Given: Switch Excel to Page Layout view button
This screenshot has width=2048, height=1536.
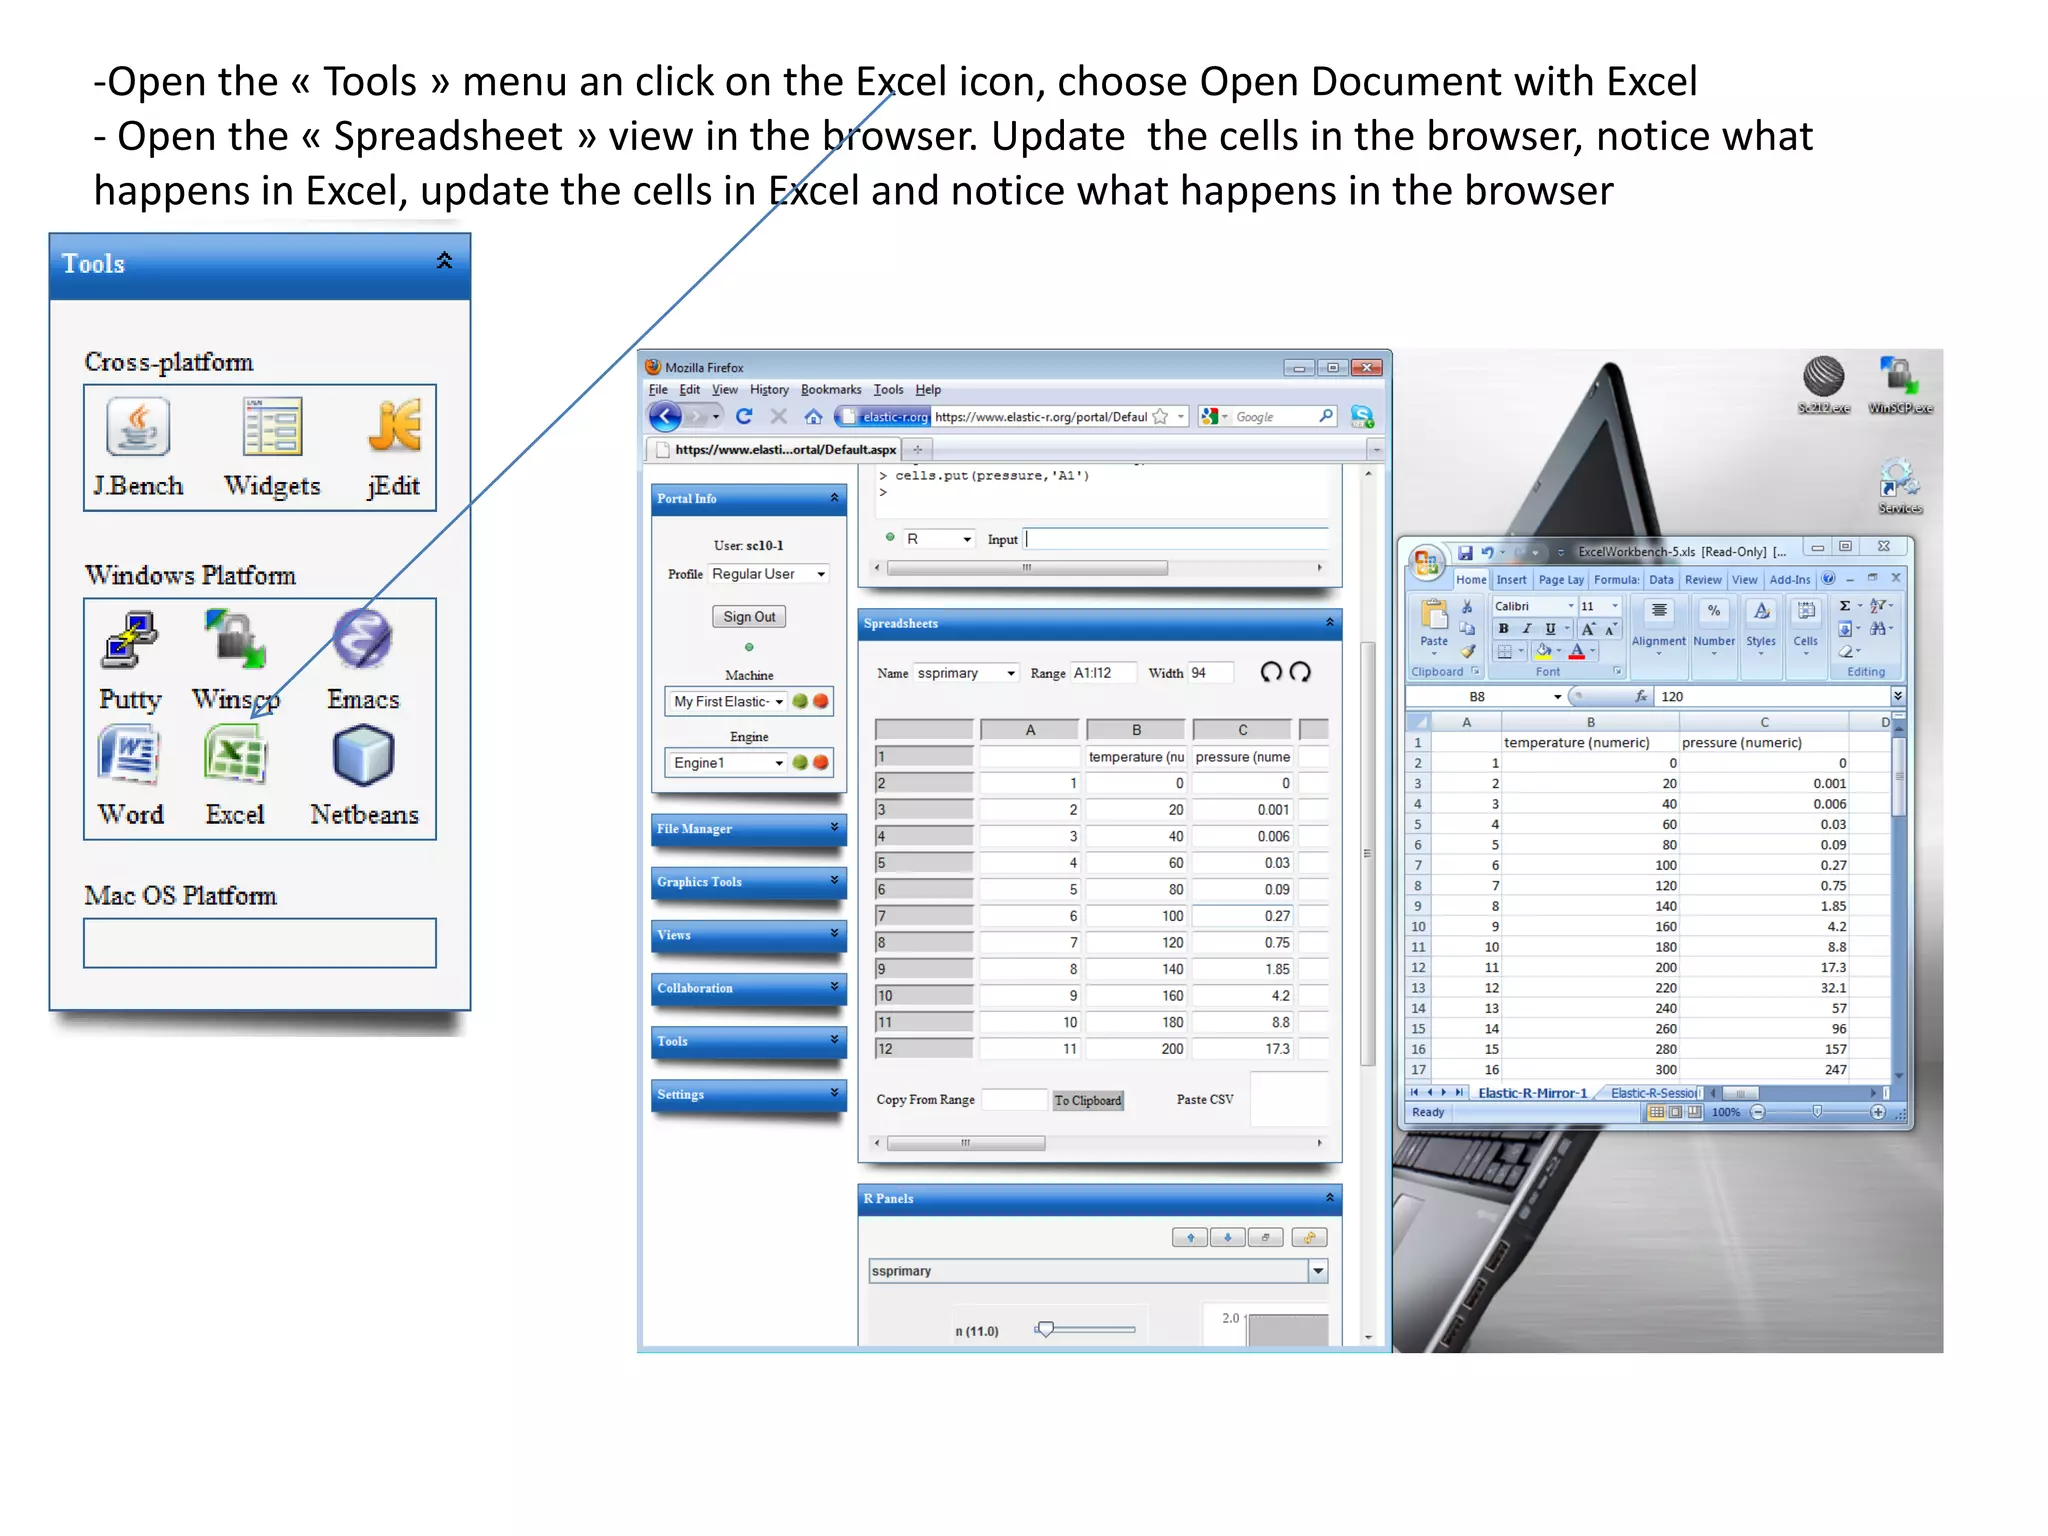Looking at the screenshot, I should point(1675,1112).
